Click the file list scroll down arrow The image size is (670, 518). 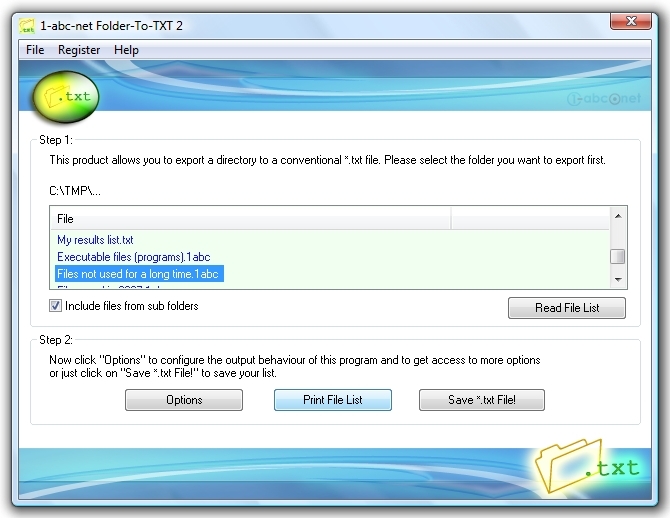click(618, 280)
